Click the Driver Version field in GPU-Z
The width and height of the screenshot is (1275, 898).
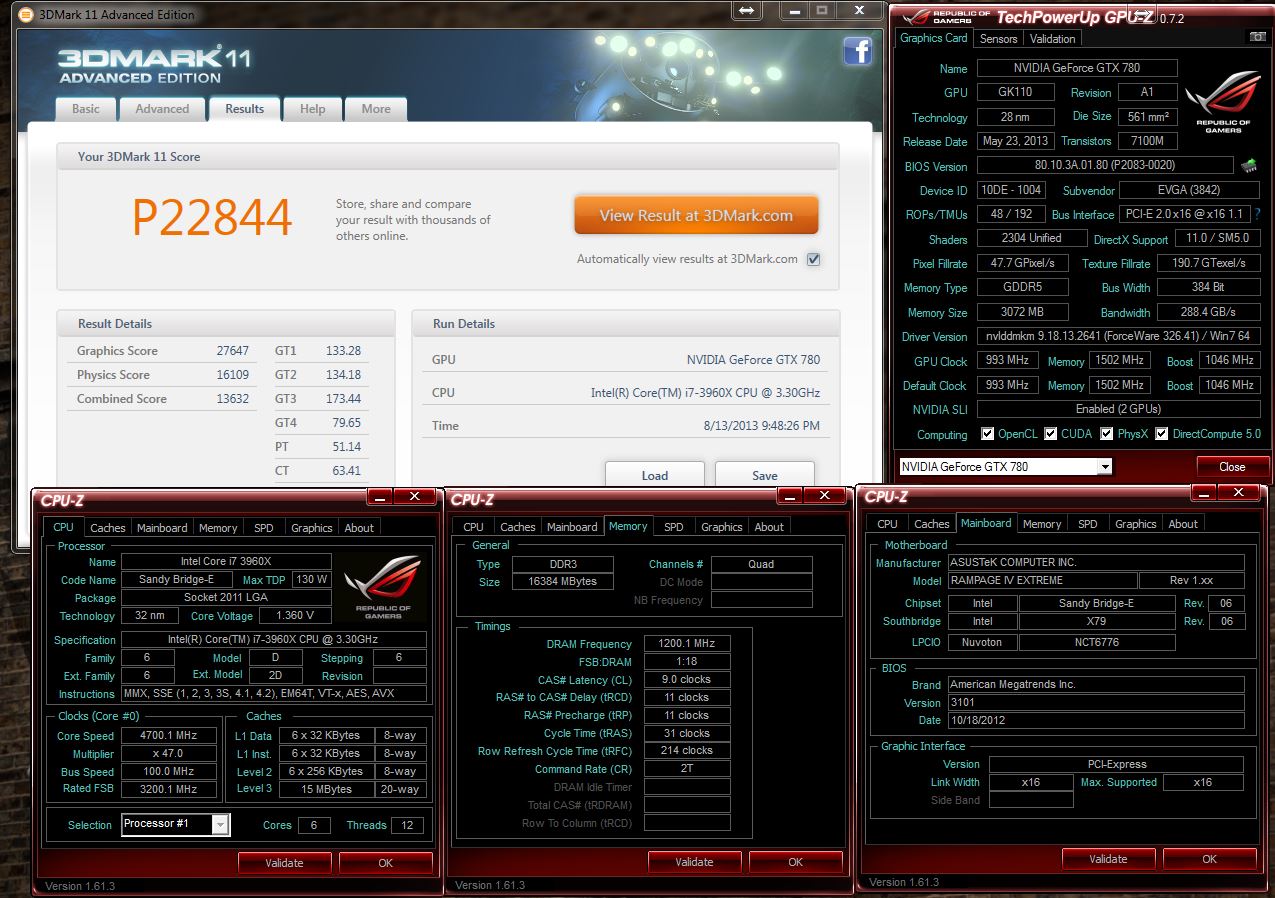(x=1117, y=337)
